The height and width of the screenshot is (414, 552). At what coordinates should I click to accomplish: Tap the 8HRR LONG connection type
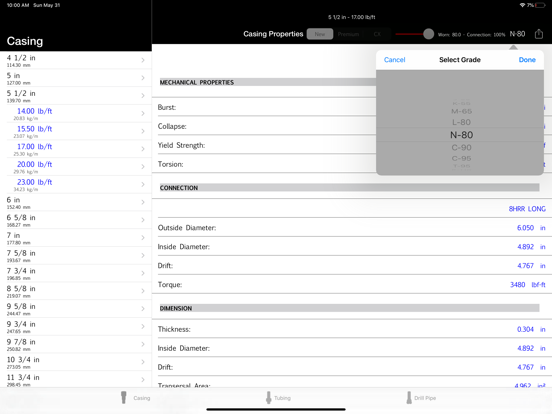(527, 209)
